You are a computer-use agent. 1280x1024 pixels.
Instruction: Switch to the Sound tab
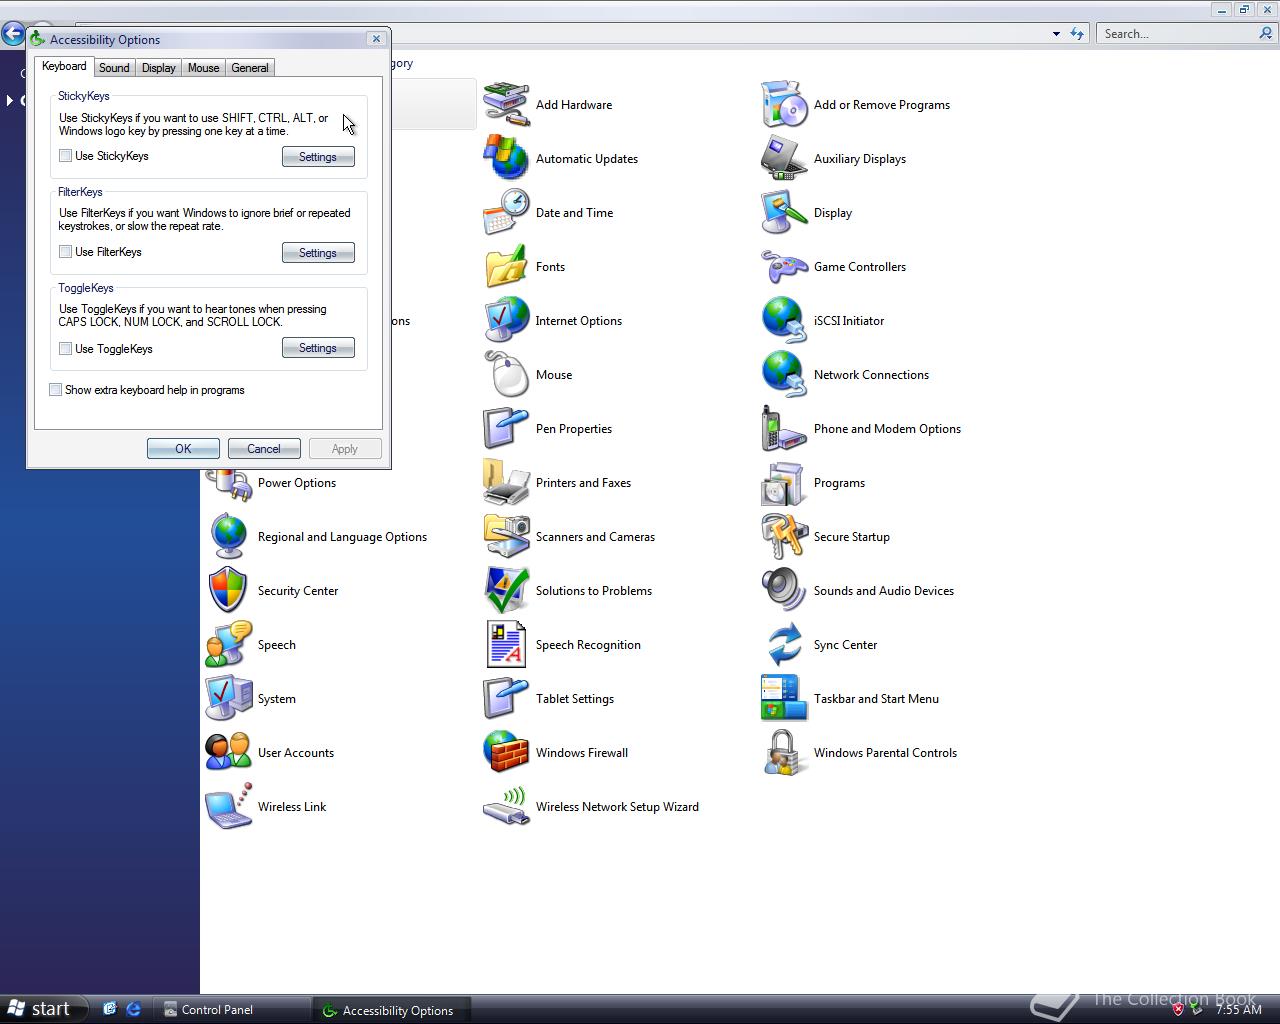(x=114, y=68)
